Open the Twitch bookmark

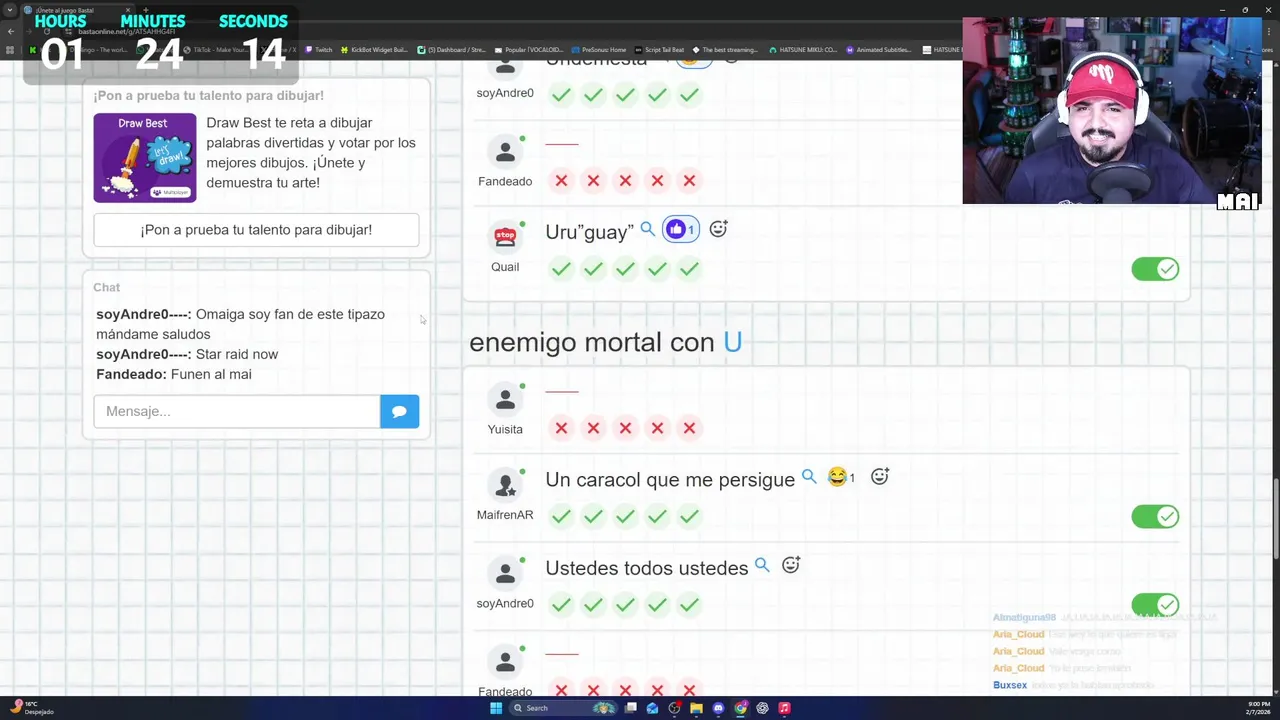tap(319, 50)
